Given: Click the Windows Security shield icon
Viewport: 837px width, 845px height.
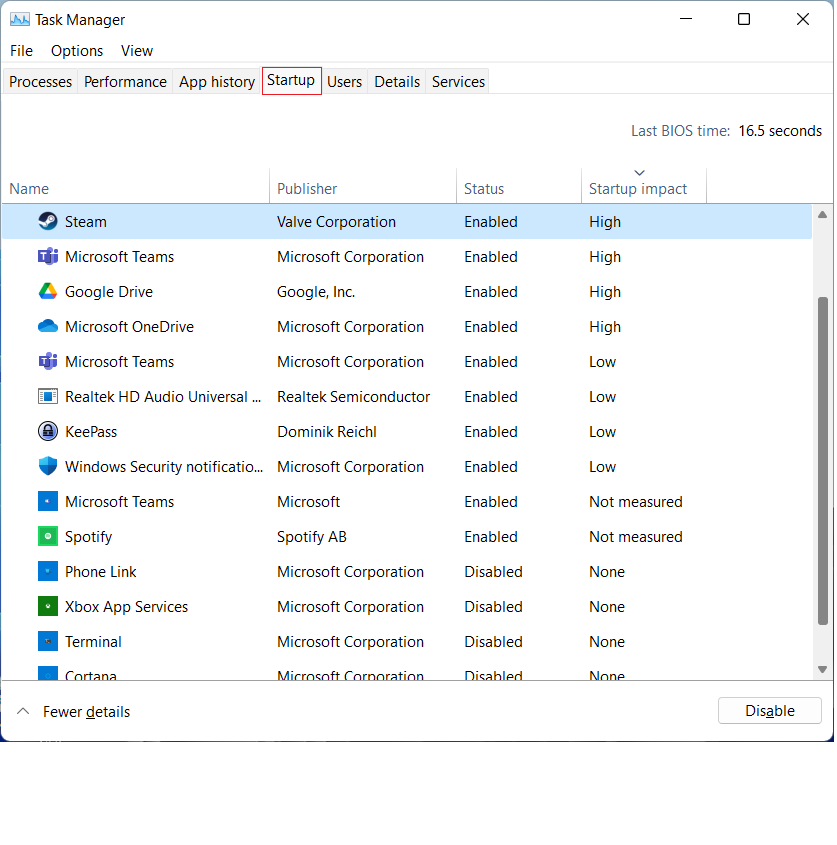Looking at the screenshot, I should pyautogui.click(x=48, y=467).
